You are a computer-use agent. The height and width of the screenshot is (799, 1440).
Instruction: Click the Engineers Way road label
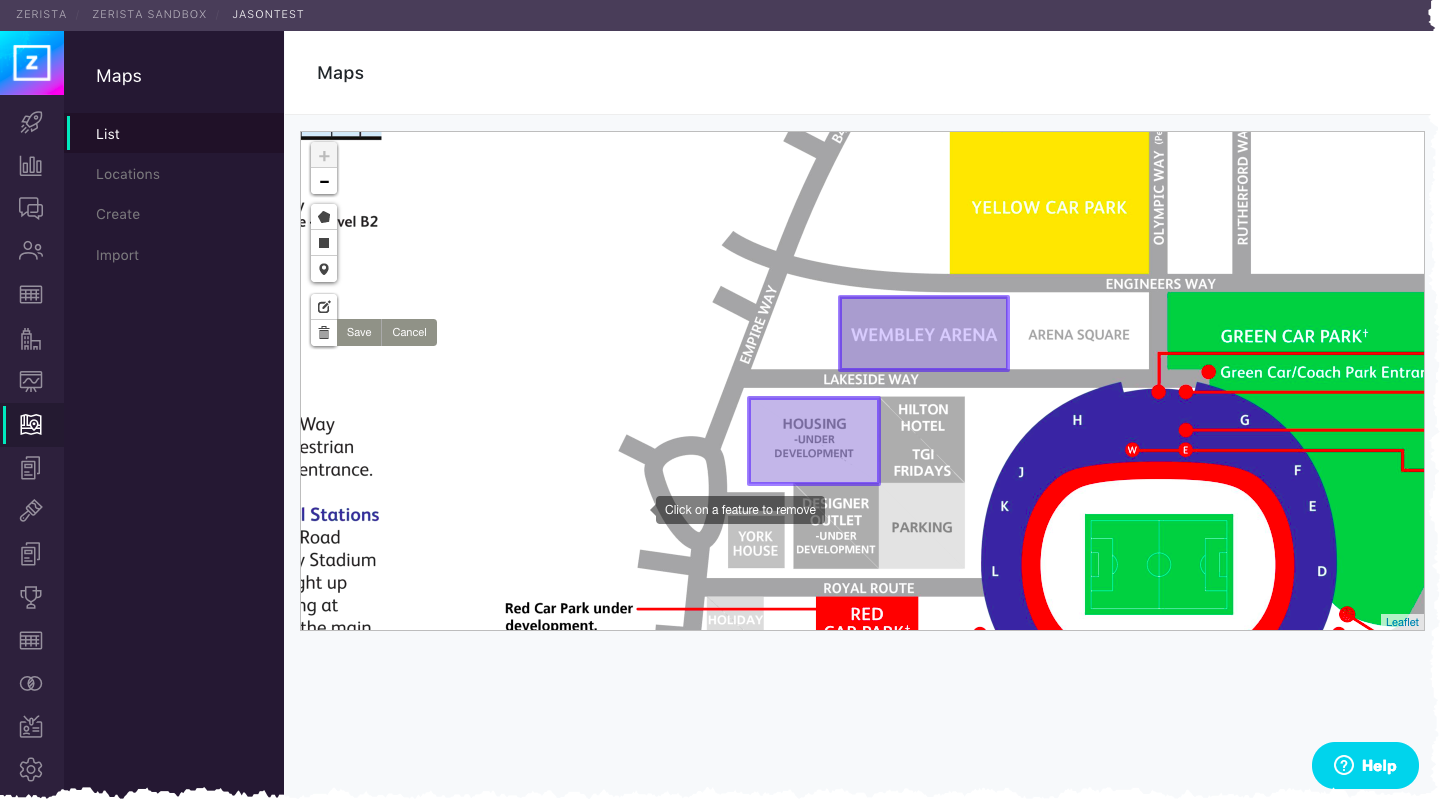point(1160,284)
